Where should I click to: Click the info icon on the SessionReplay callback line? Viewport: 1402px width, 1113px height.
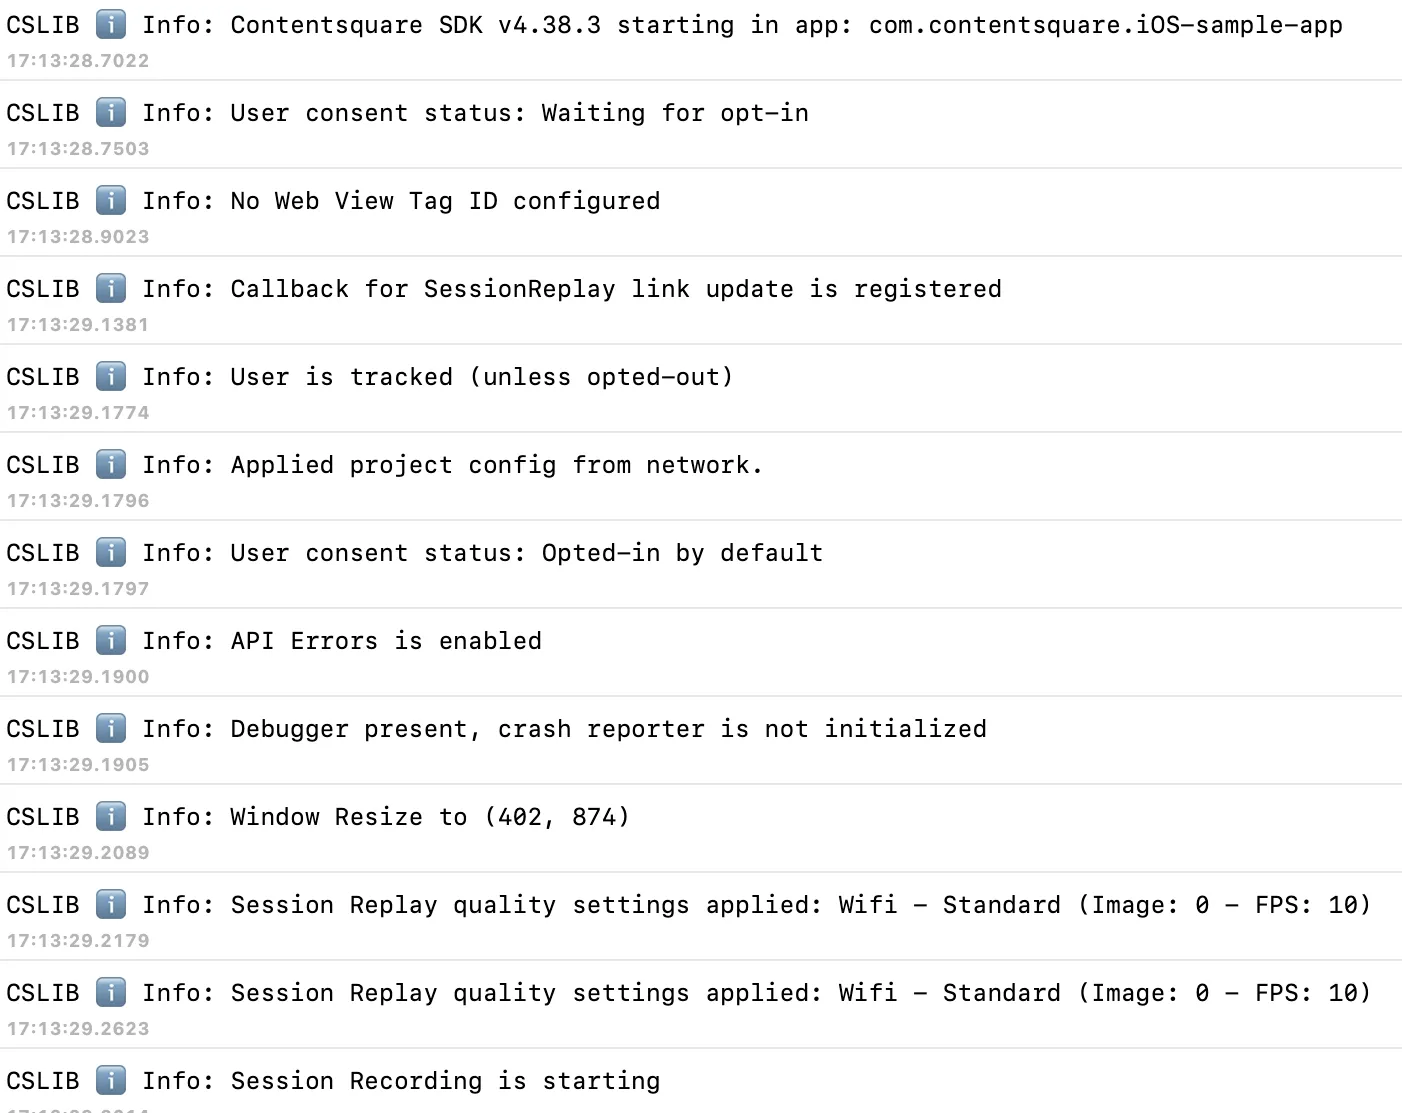(111, 288)
